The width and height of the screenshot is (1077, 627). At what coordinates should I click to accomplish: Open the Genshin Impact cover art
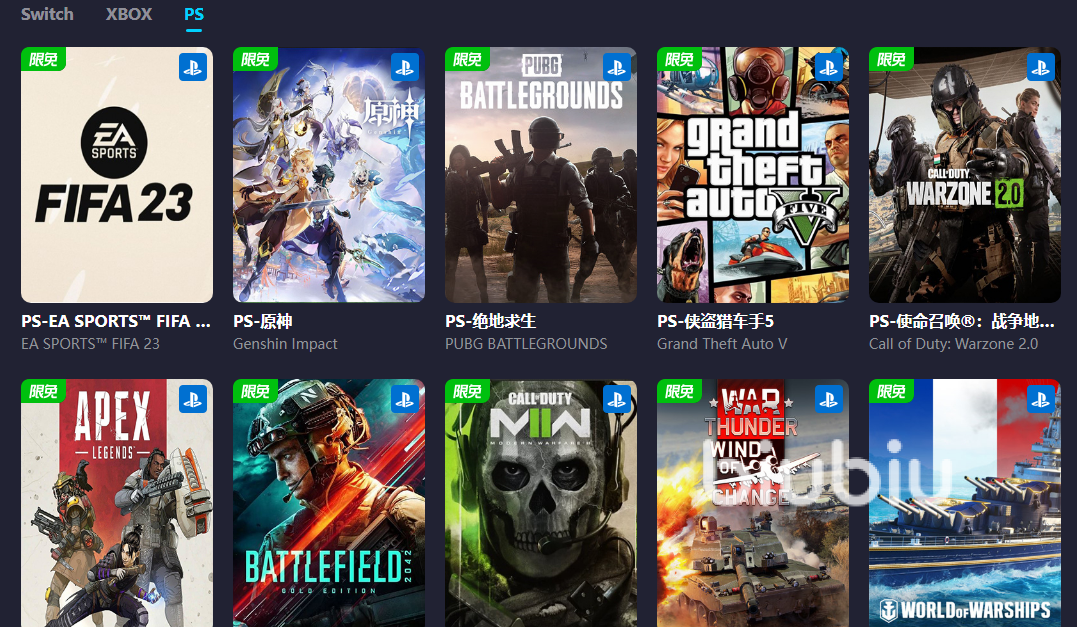coord(328,174)
